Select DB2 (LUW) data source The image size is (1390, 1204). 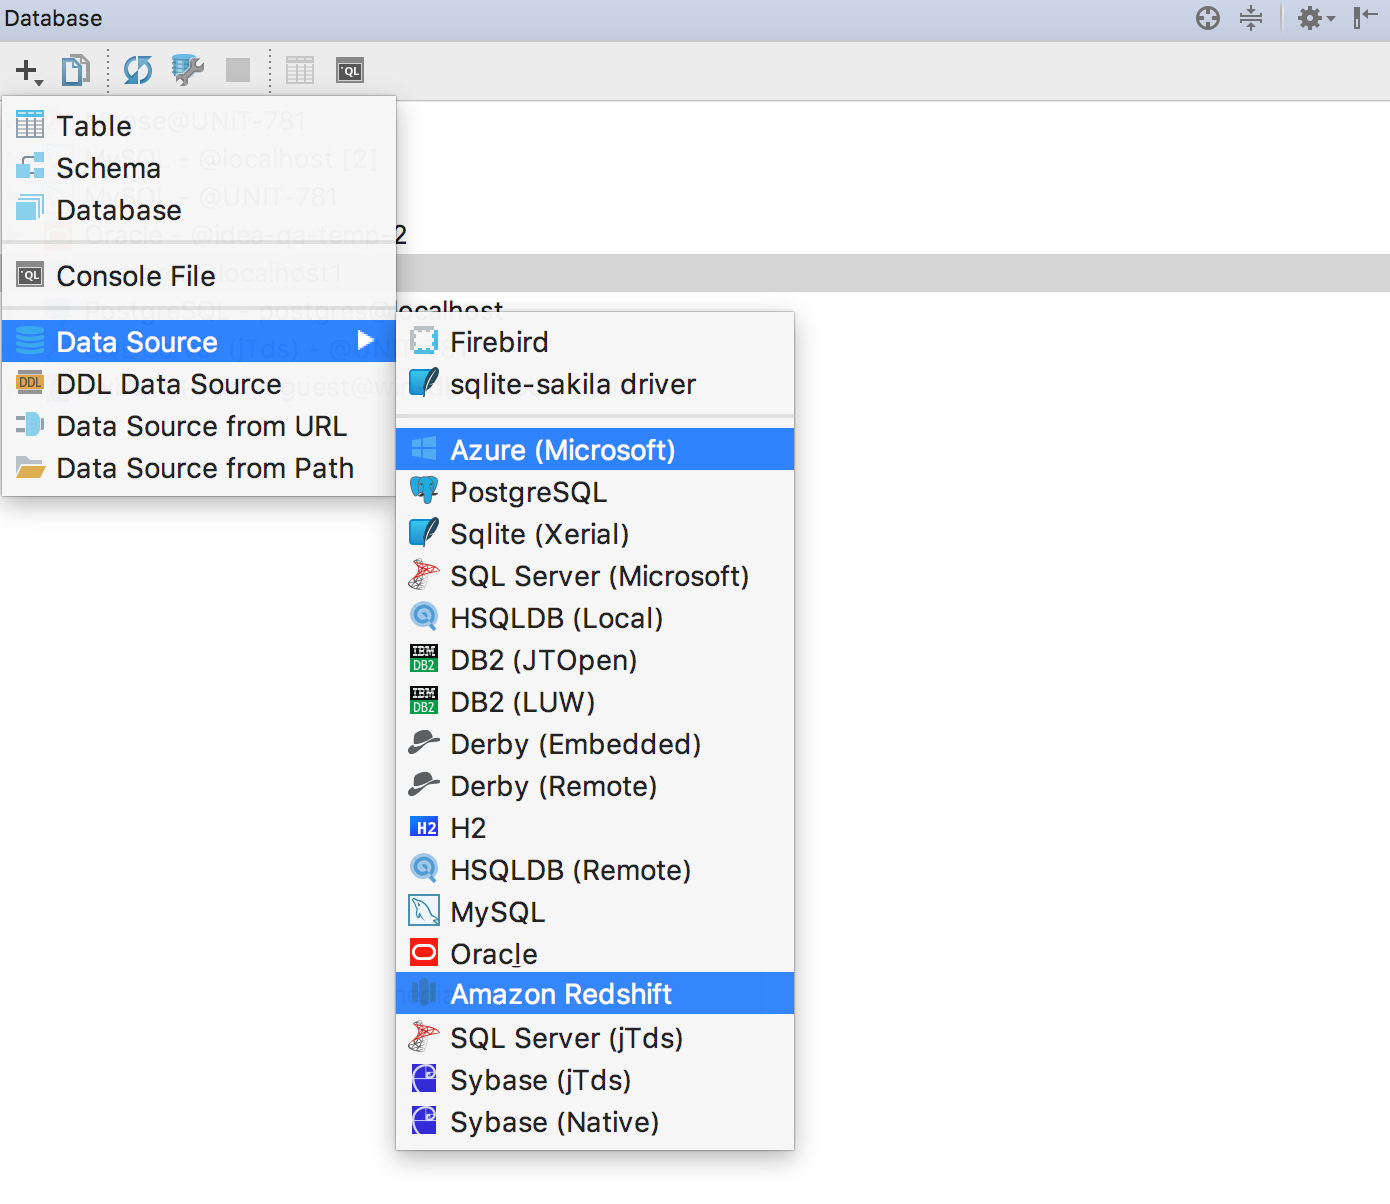pos(595,702)
